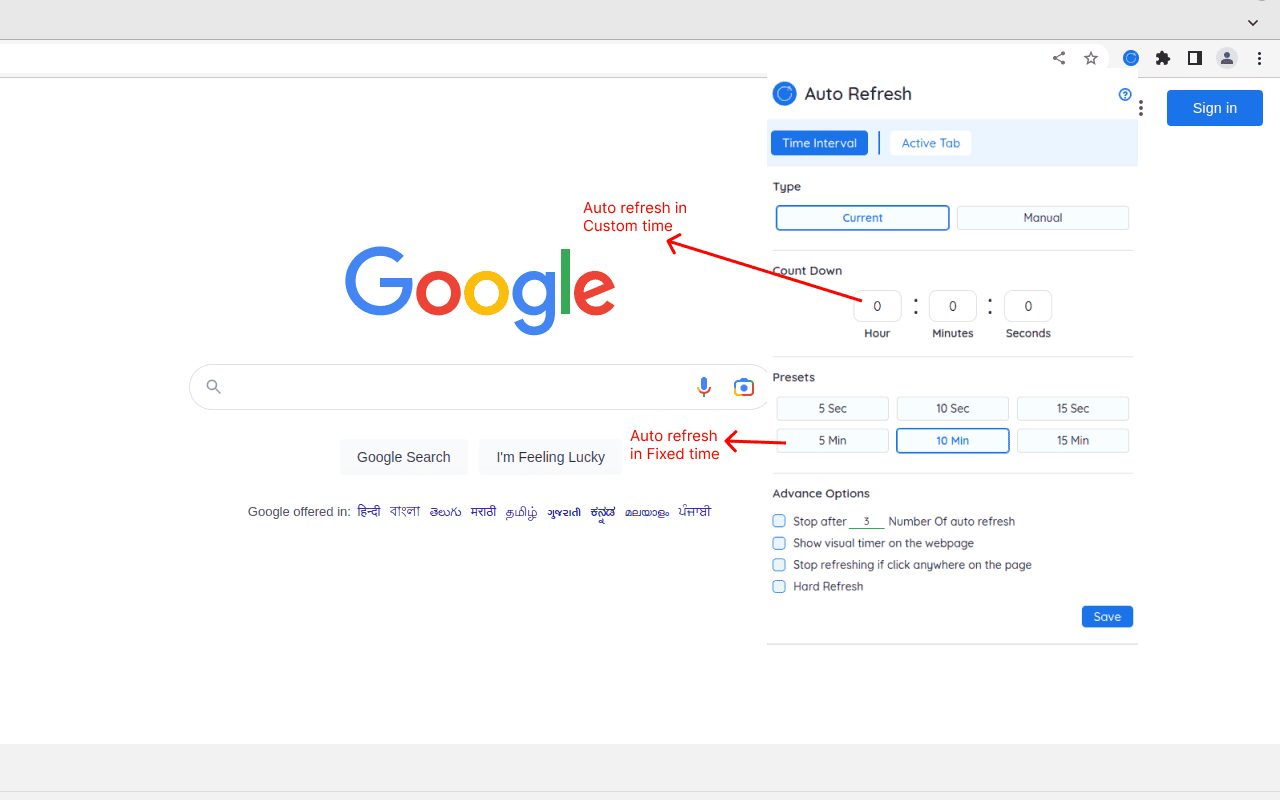Screen dimensions: 1280x800
Task: Click the magnifier icon in the search box
Action: tap(213, 387)
